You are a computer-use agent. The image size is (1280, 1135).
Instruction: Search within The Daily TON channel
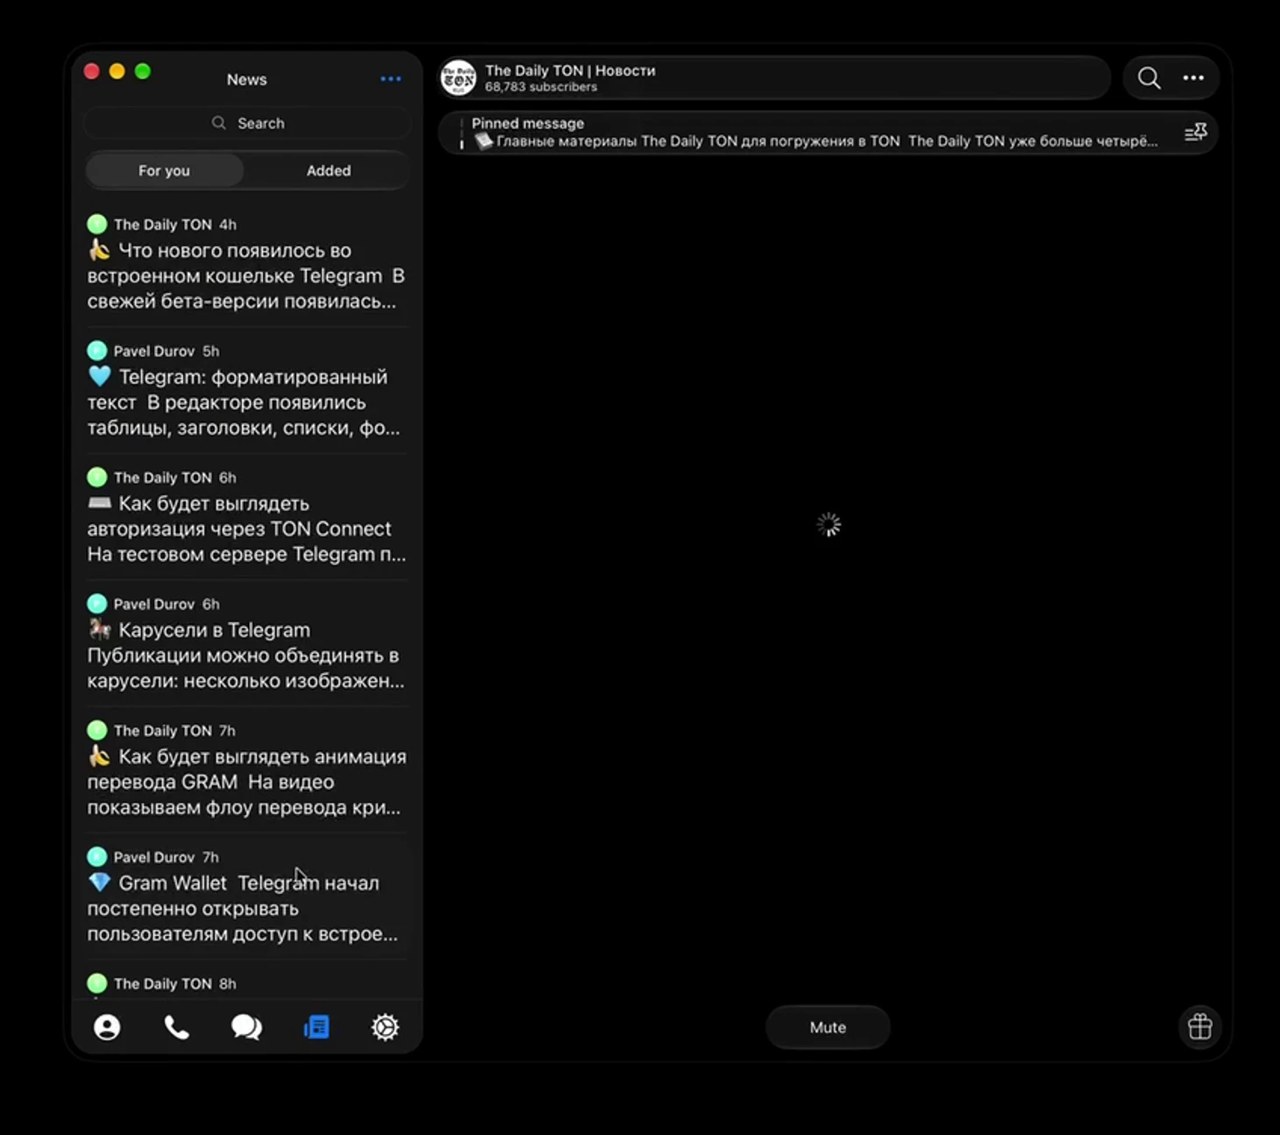[1149, 78]
